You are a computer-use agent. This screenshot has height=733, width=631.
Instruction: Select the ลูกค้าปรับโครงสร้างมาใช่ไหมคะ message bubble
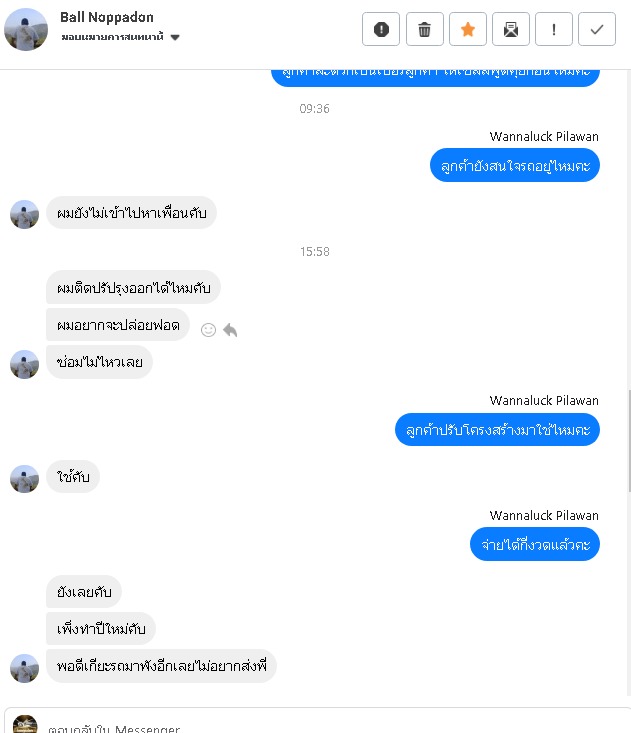coord(497,430)
